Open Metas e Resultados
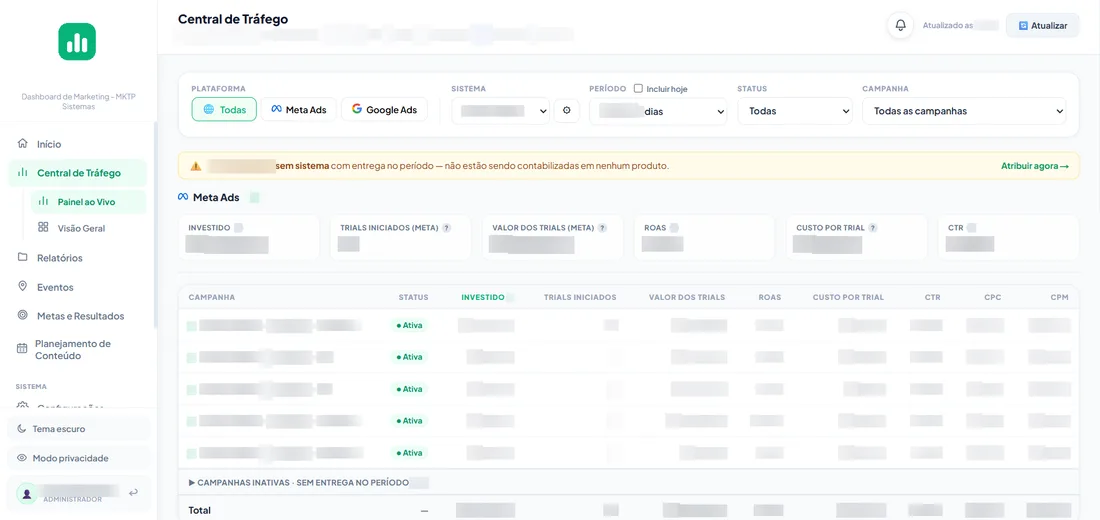Viewport: 1100px width, 520px height. pyautogui.click(x=78, y=316)
